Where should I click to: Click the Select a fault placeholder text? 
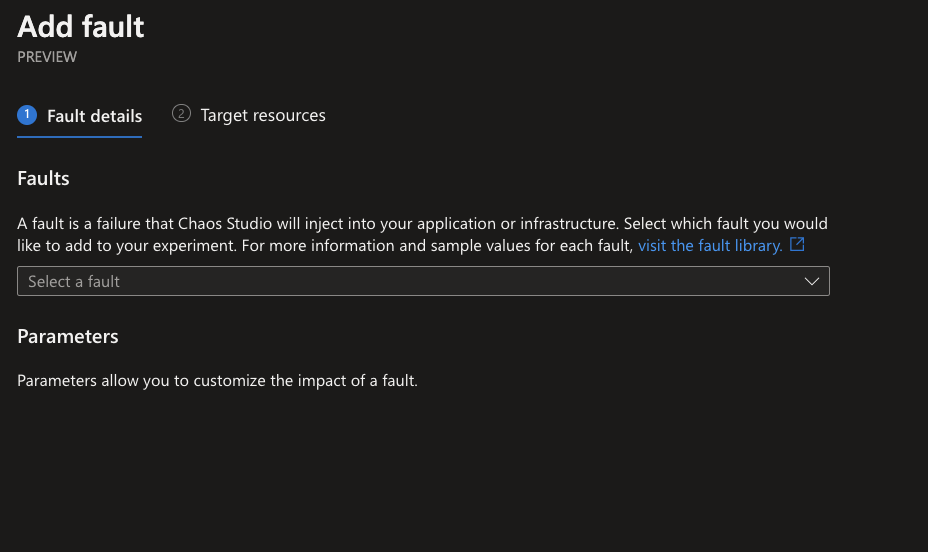click(74, 282)
